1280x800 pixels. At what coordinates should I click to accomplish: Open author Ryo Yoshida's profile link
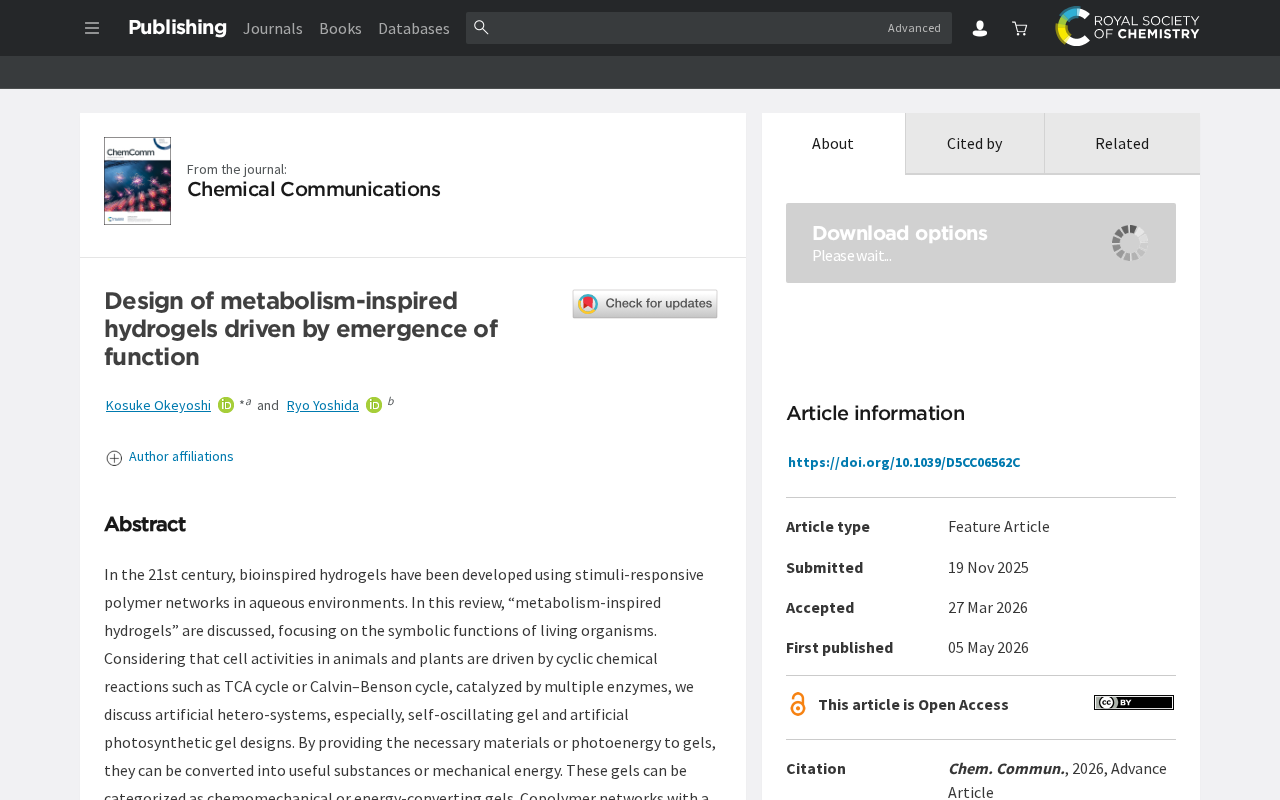click(323, 405)
